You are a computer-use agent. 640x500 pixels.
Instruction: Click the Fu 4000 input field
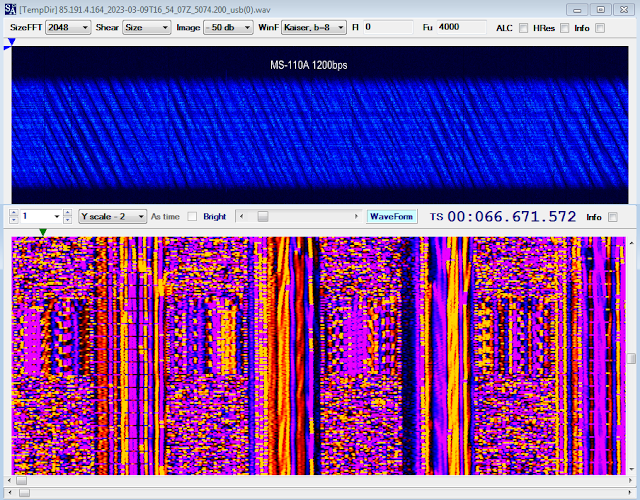(461, 27)
